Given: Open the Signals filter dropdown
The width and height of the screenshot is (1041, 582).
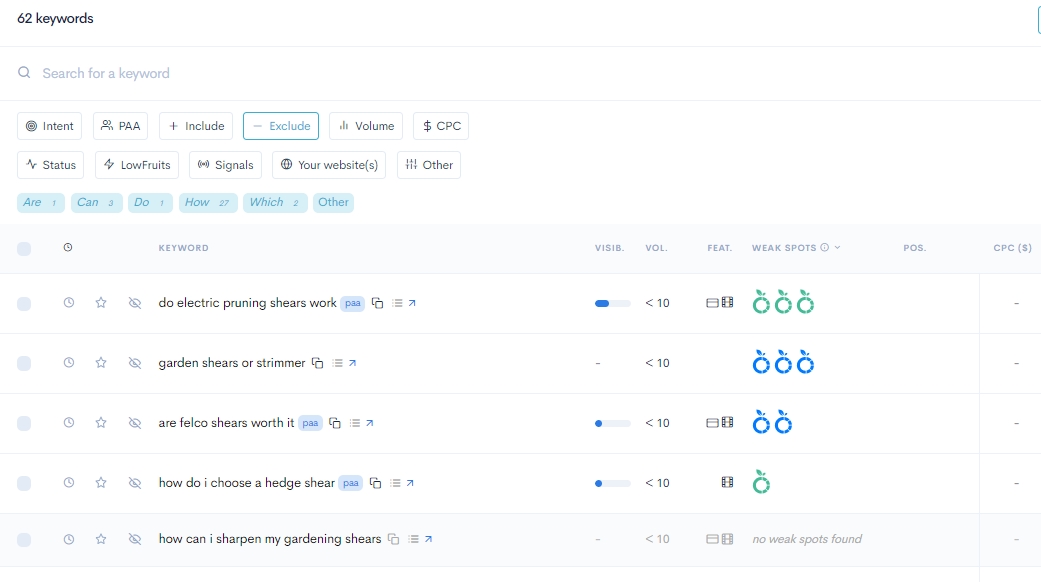Looking at the screenshot, I should coord(226,165).
